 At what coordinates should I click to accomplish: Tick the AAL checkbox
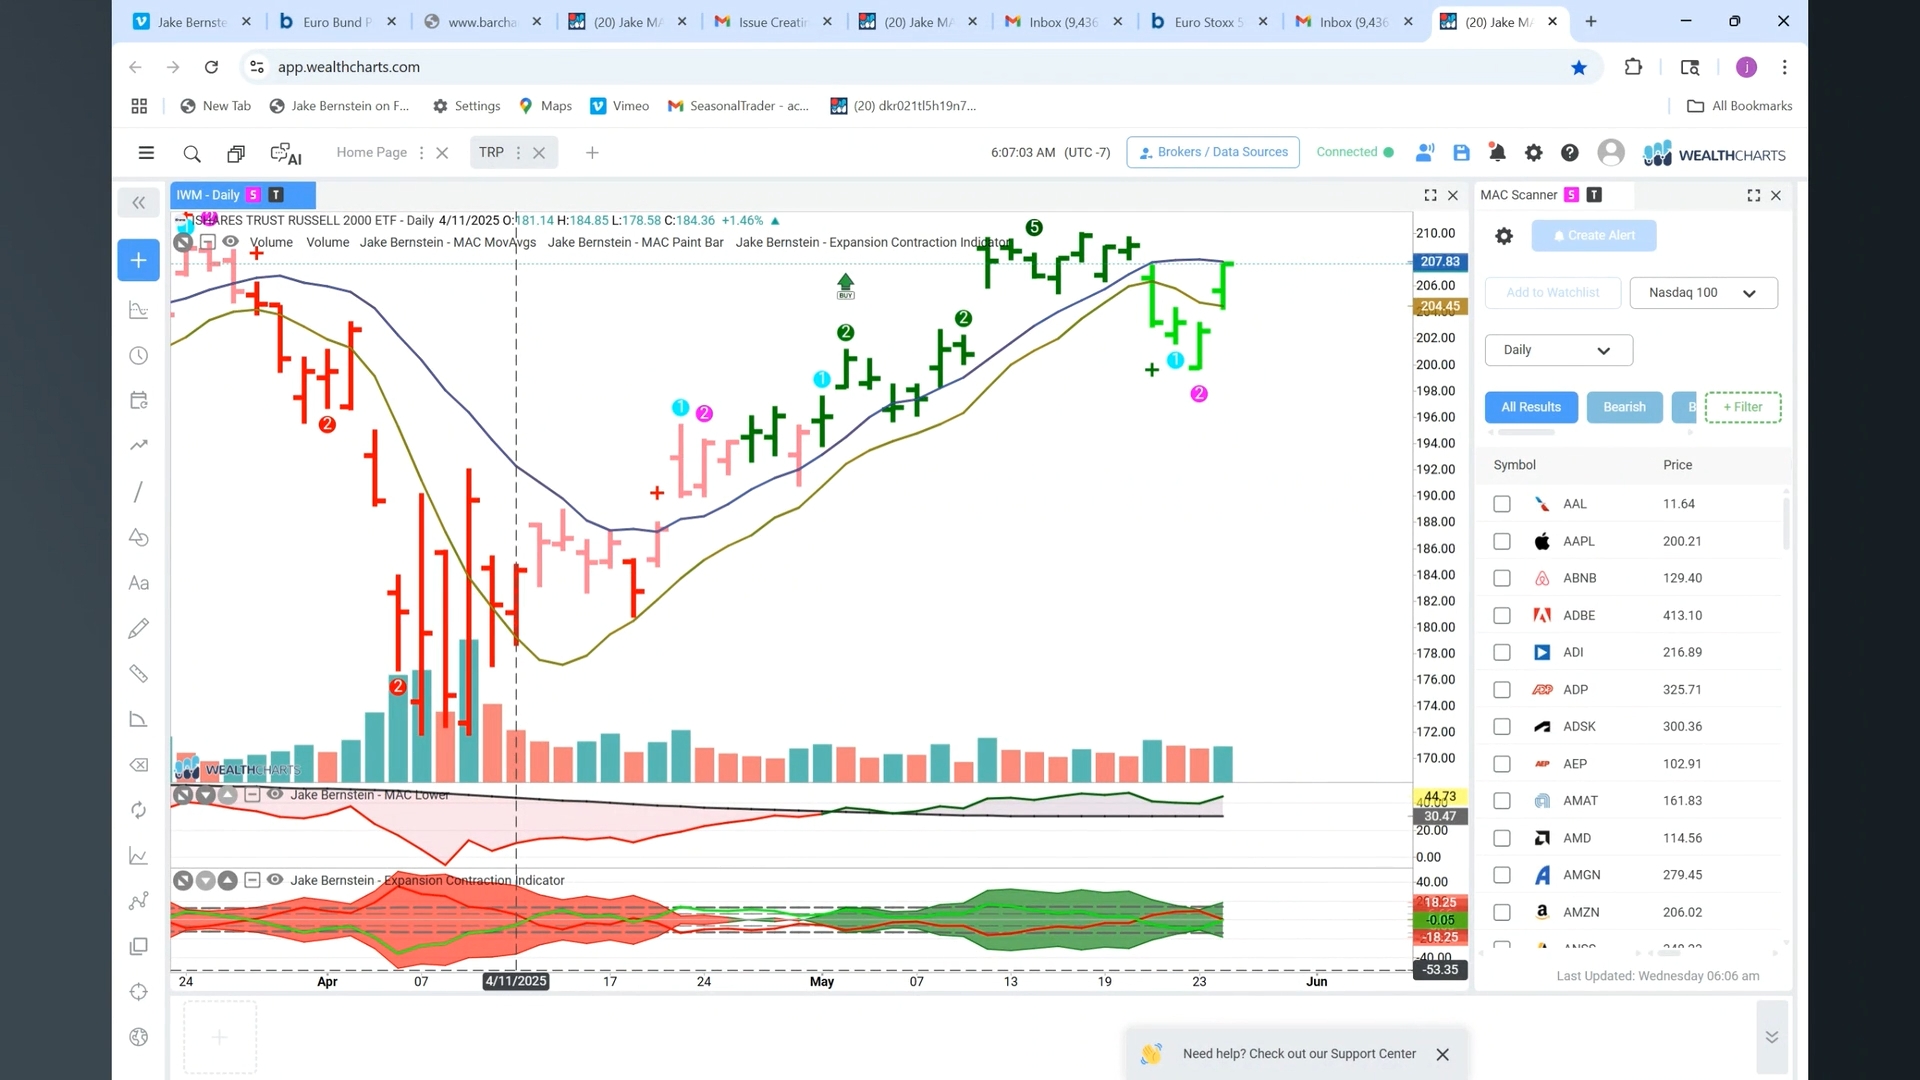coord(1501,504)
